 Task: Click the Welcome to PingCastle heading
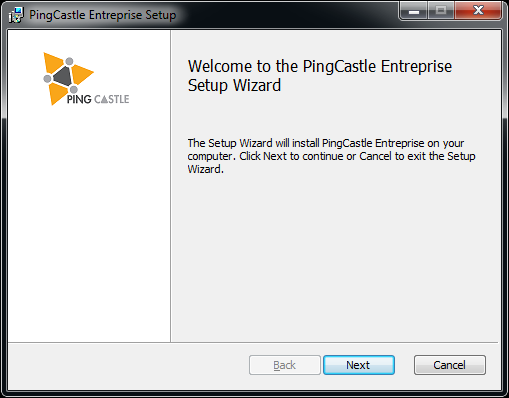(x=320, y=76)
